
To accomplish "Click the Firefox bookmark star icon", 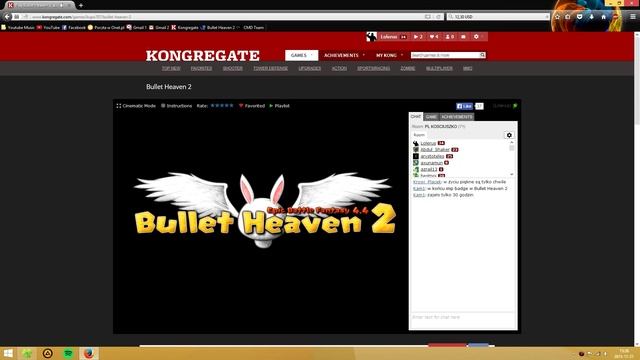I will pos(557,17).
